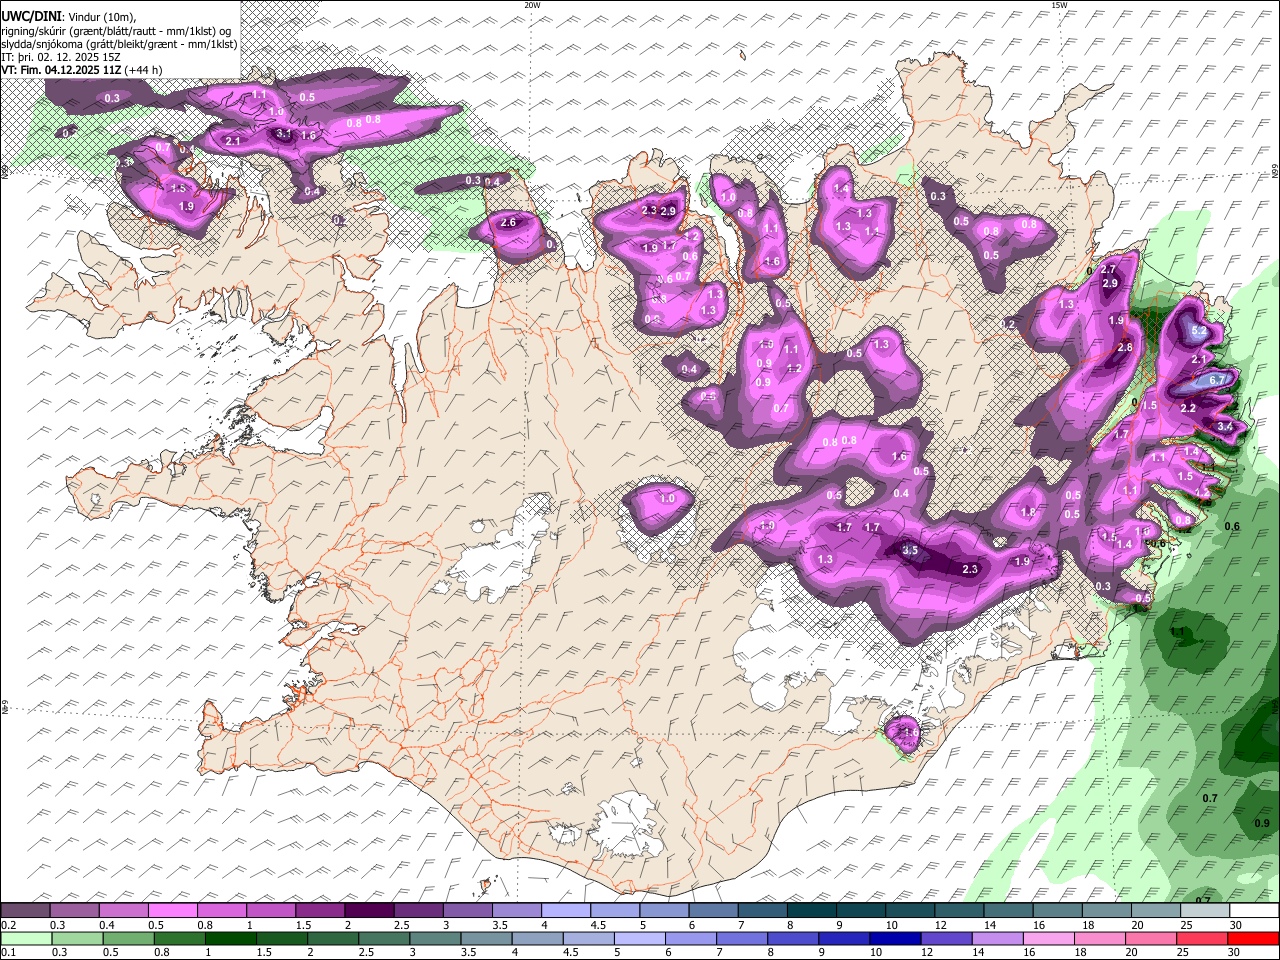Click the '2.6' value on the north coast
This screenshot has height=960, width=1280.
(x=508, y=223)
